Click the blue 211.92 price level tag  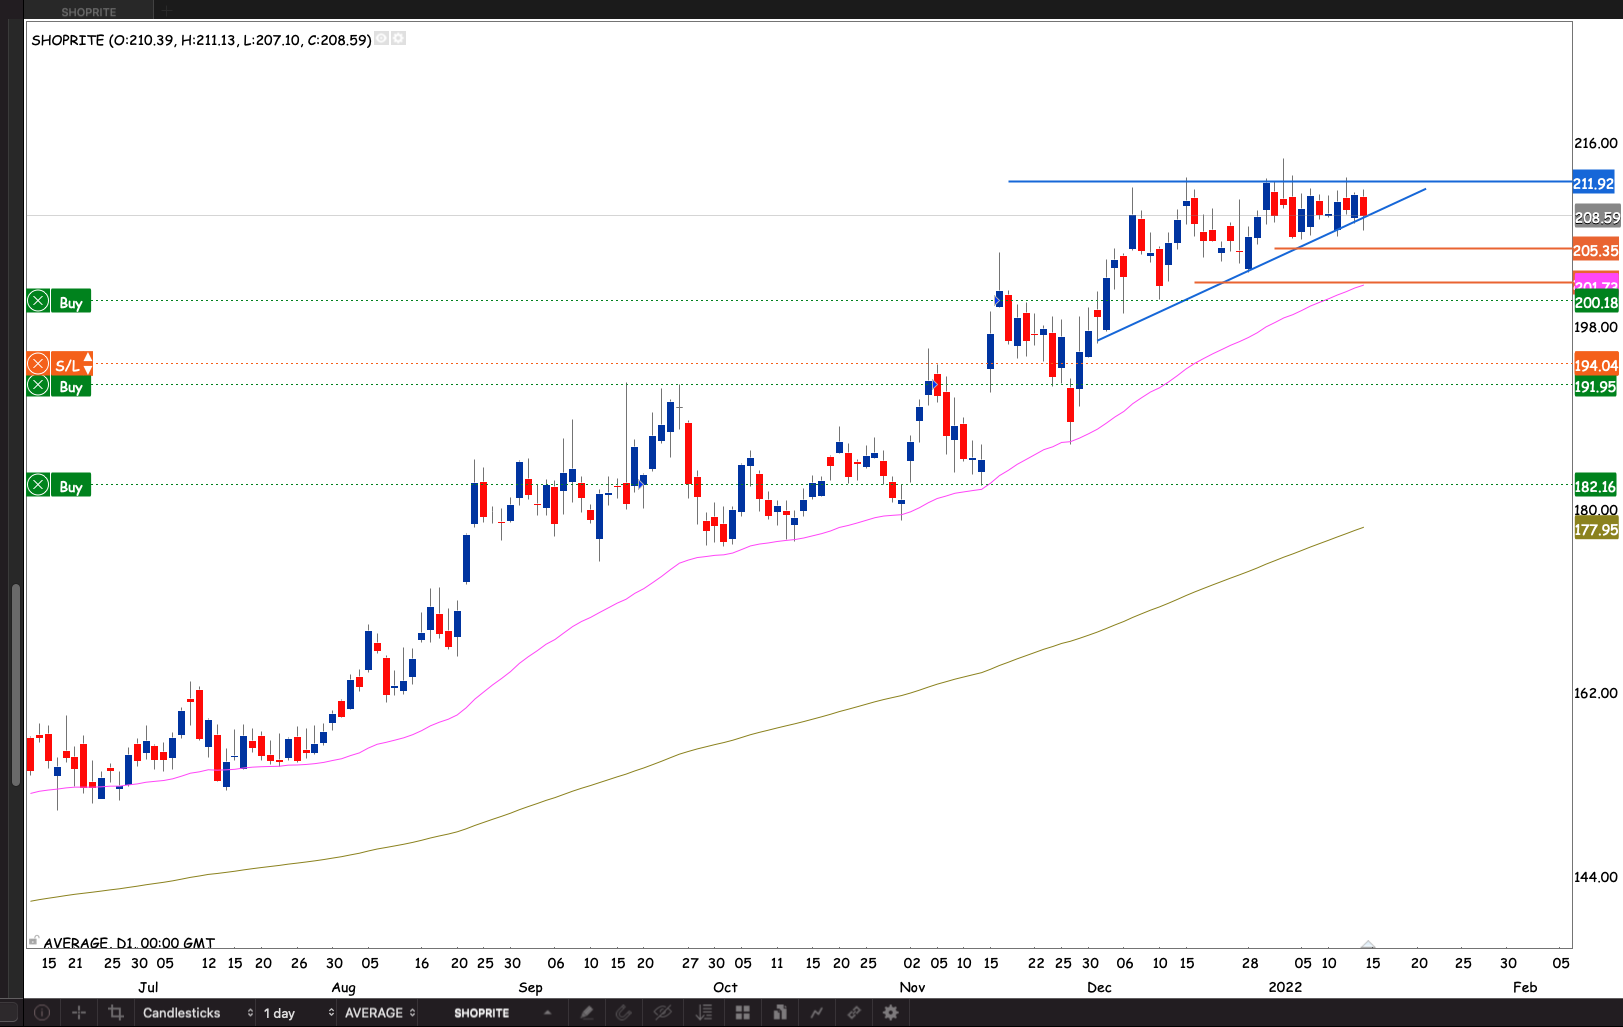[1594, 183]
